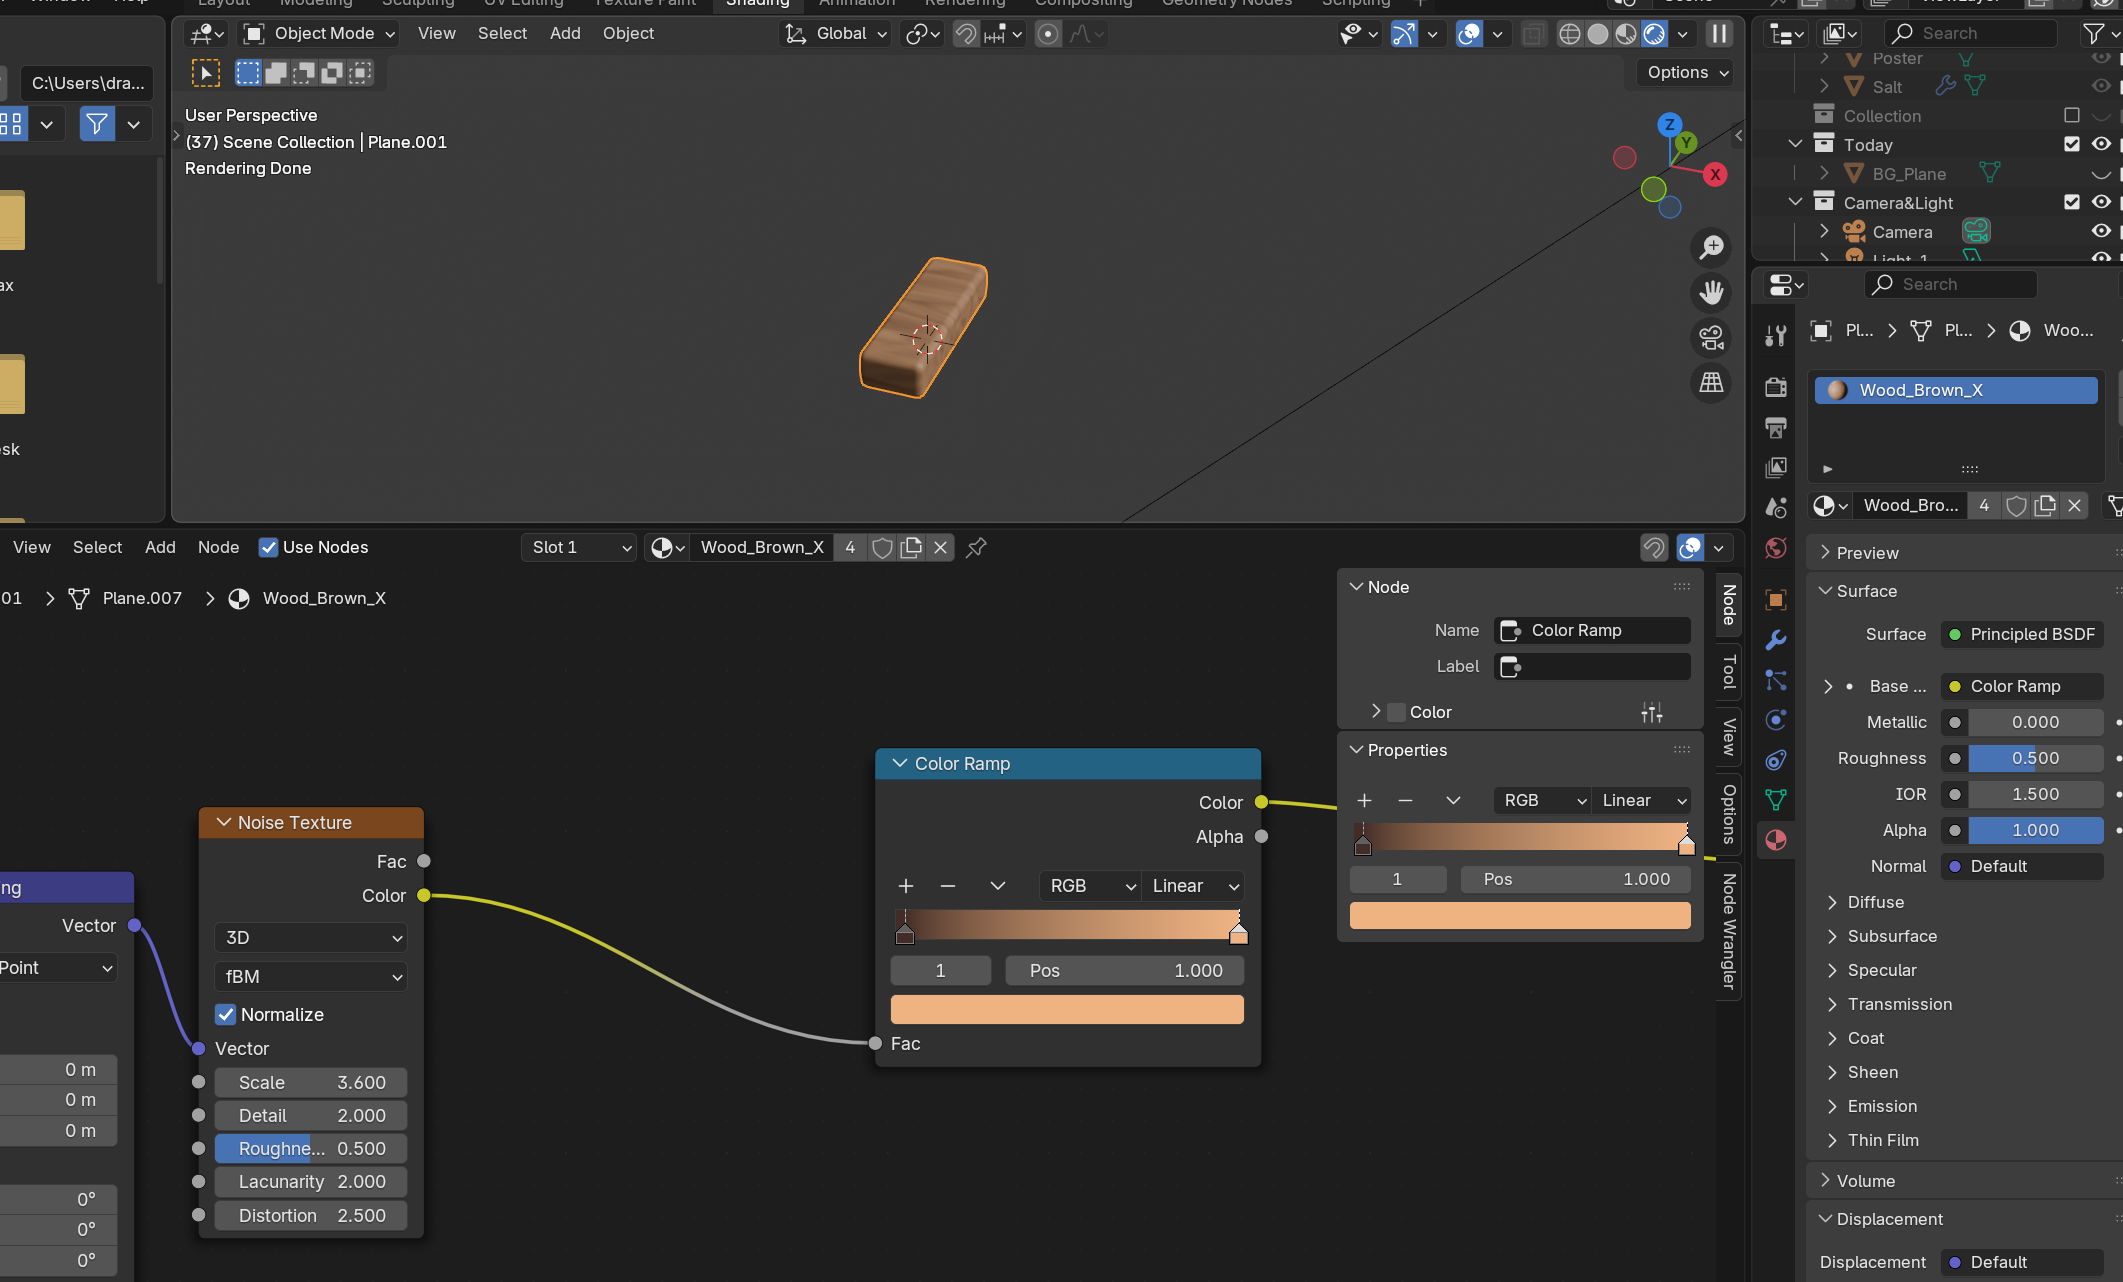Select the Wood_Brown_X material slot
Viewport: 2123px width, 1282px height.
[1955, 390]
